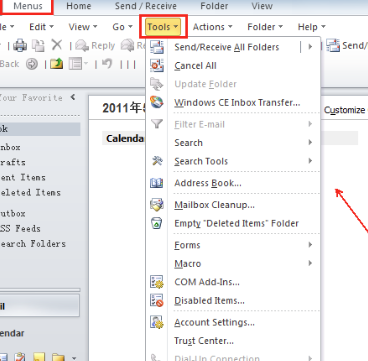Screen dimensions: 368x361
Task: Switch to the Send / Receive tab
Action: pyautogui.click(x=146, y=6)
